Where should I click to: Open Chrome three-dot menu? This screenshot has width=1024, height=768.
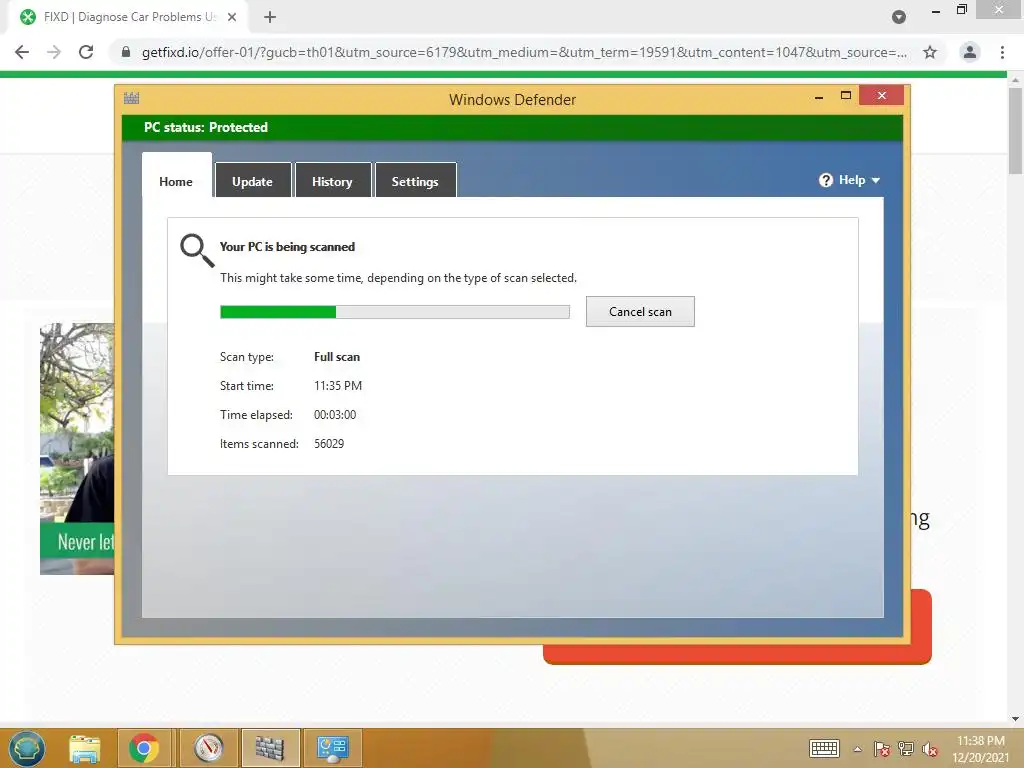[1002, 52]
